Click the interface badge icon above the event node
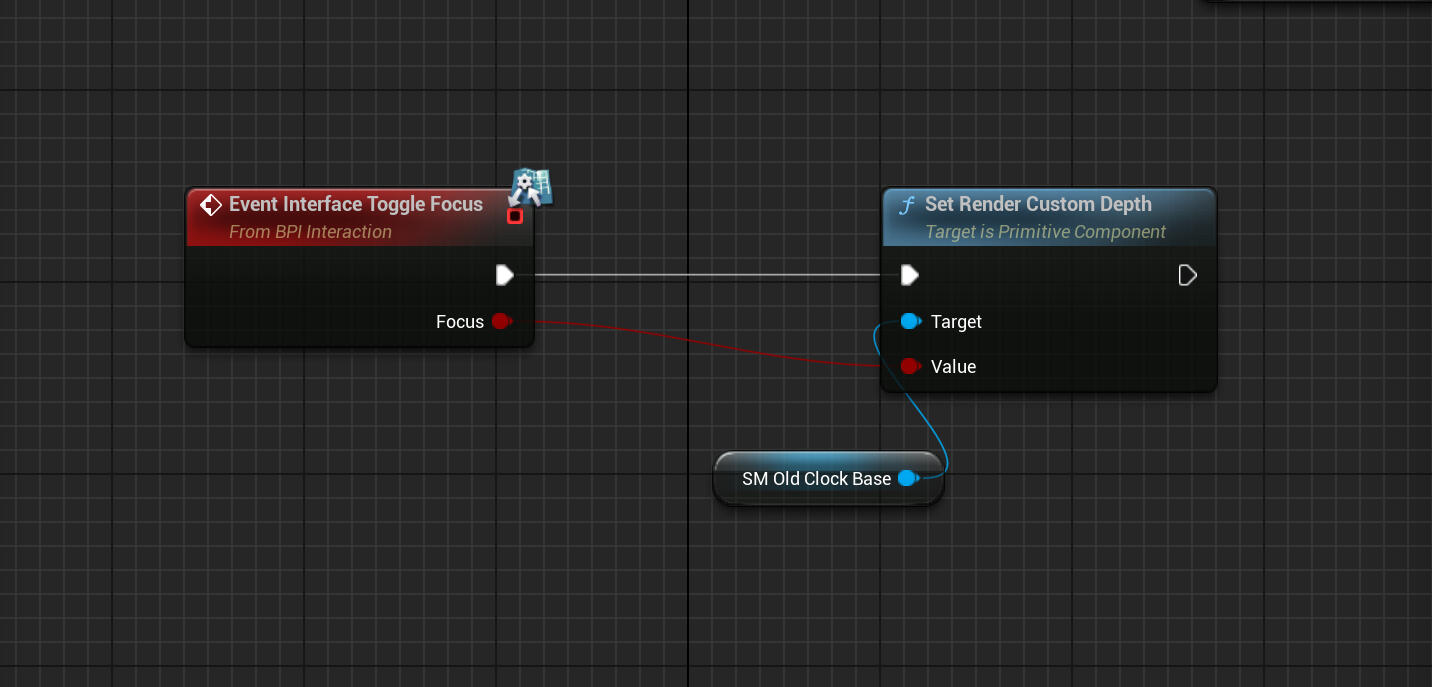Viewport: 1432px width, 687px height. 532,186
